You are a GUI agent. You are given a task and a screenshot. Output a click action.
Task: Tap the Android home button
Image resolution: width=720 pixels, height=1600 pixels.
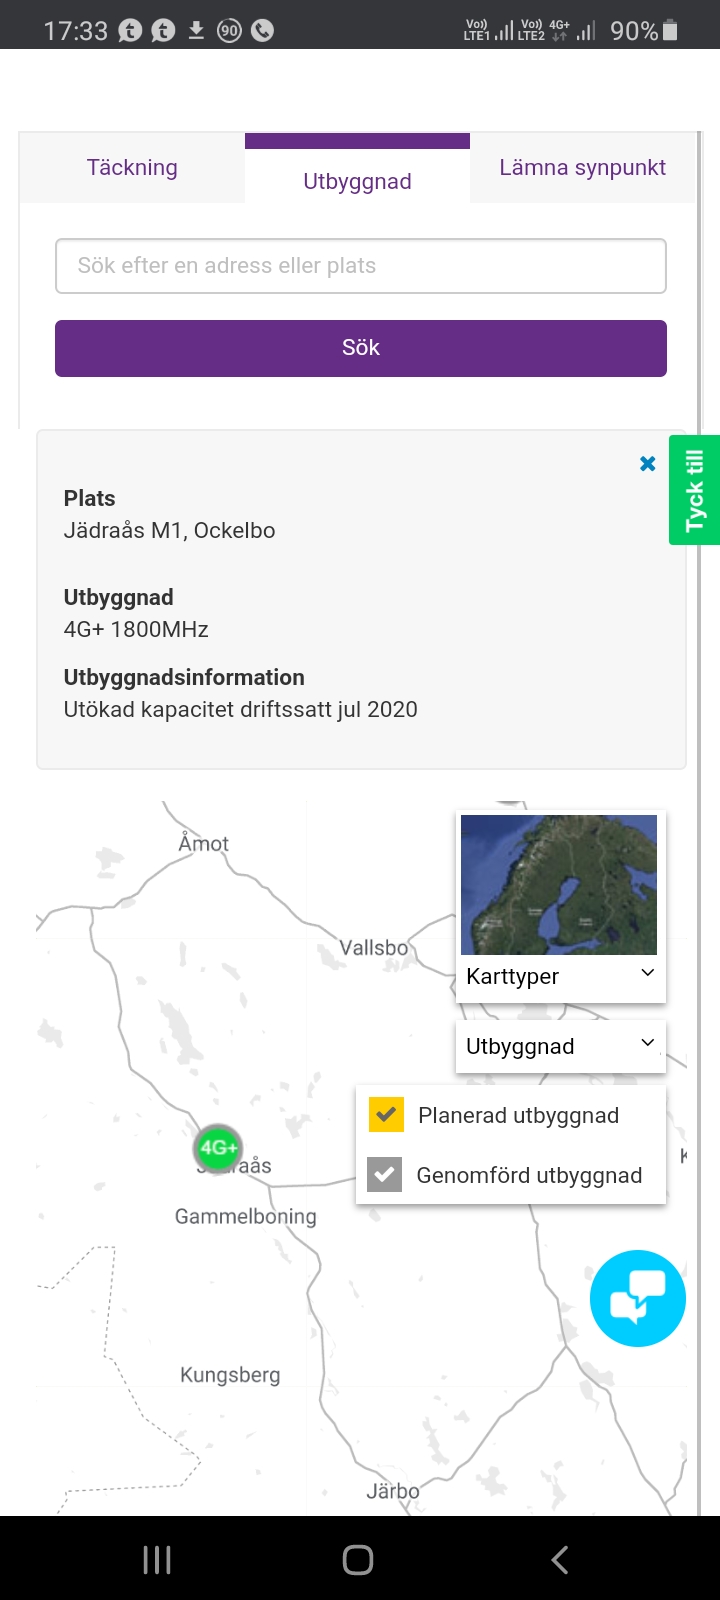coord(358,1559)
